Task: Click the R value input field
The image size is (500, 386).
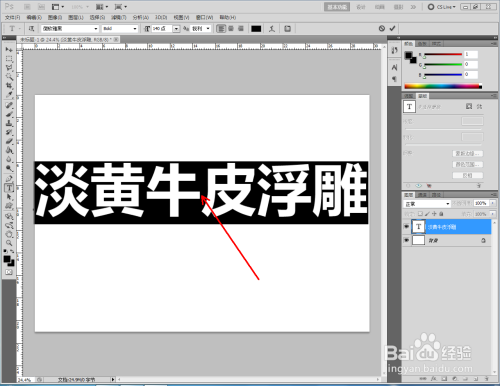Action: (471, 54)
